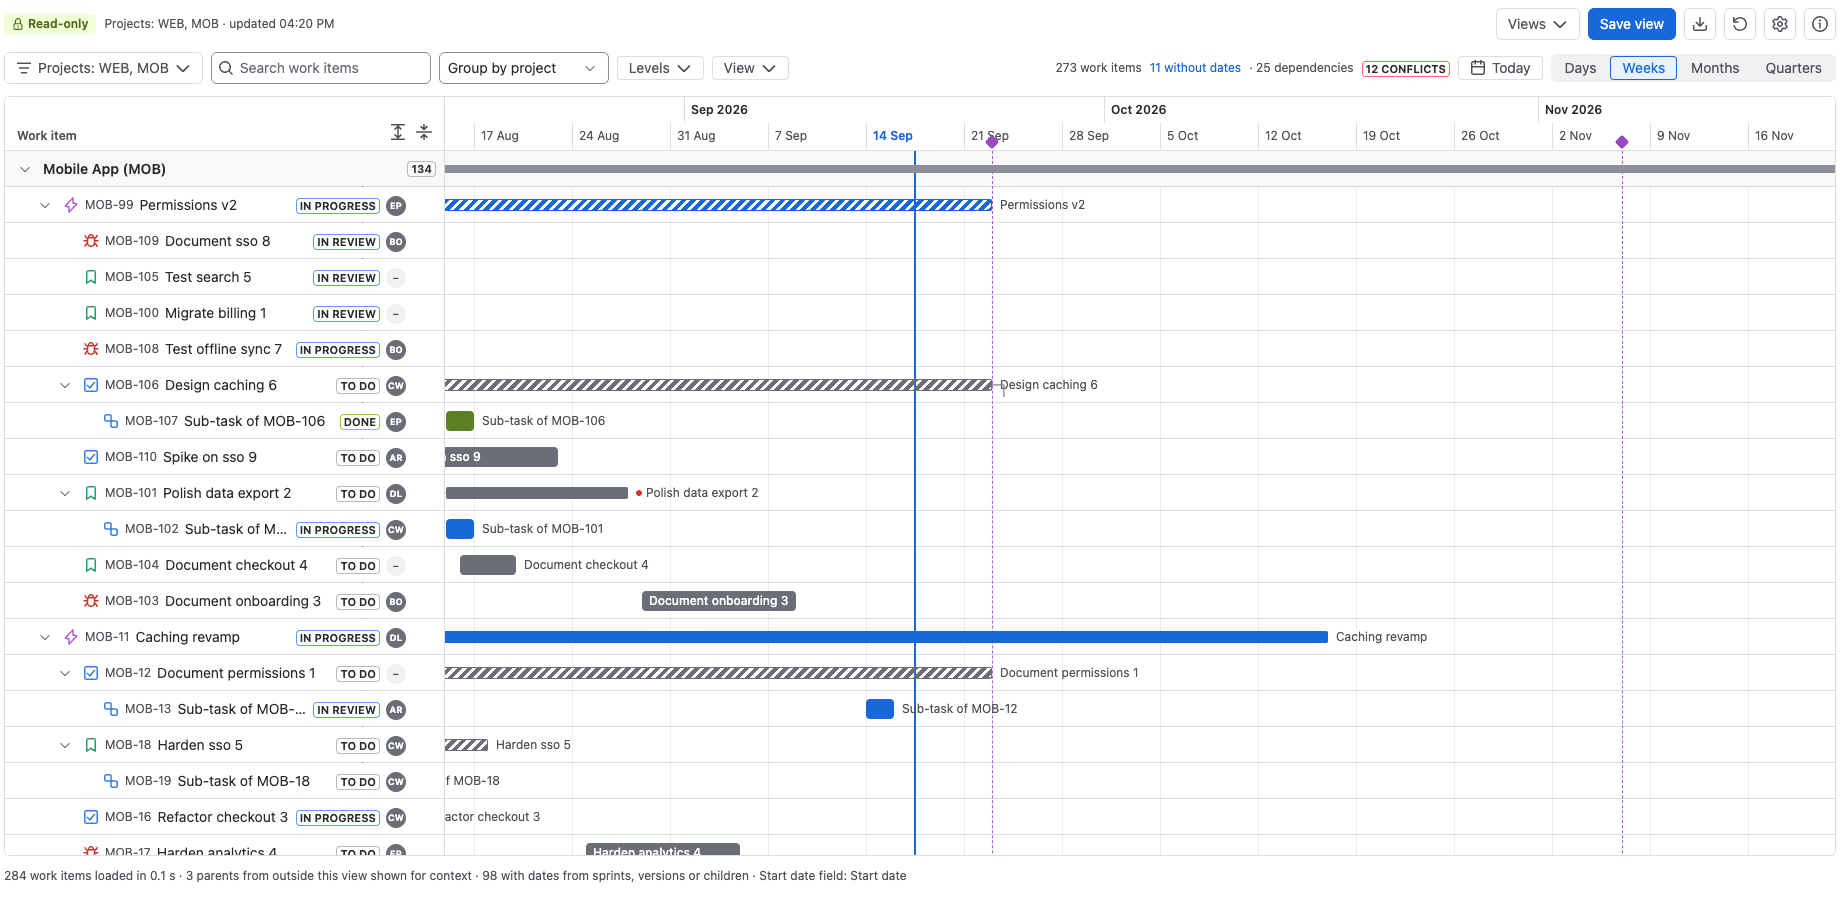Switch timeline scale to Quarters
The image size is (1840, 900).
[x=1793, y=68]
